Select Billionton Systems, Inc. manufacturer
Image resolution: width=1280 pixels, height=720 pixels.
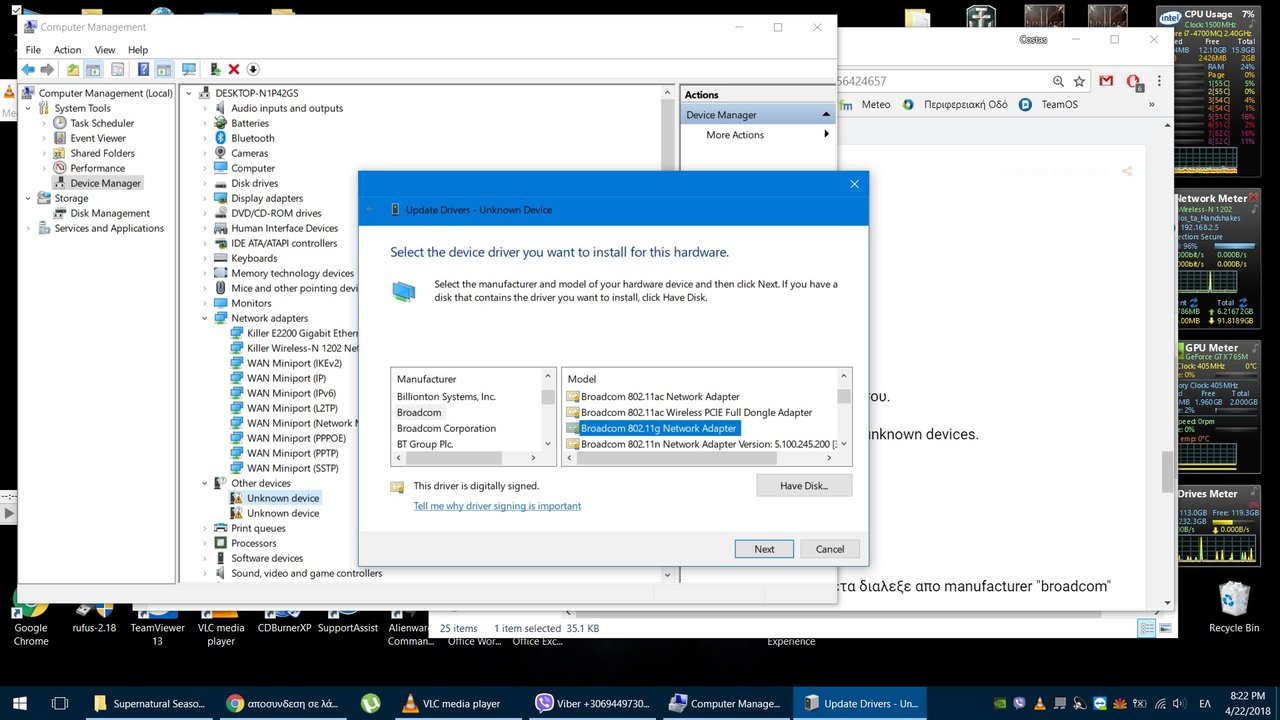tap(446, 396)
